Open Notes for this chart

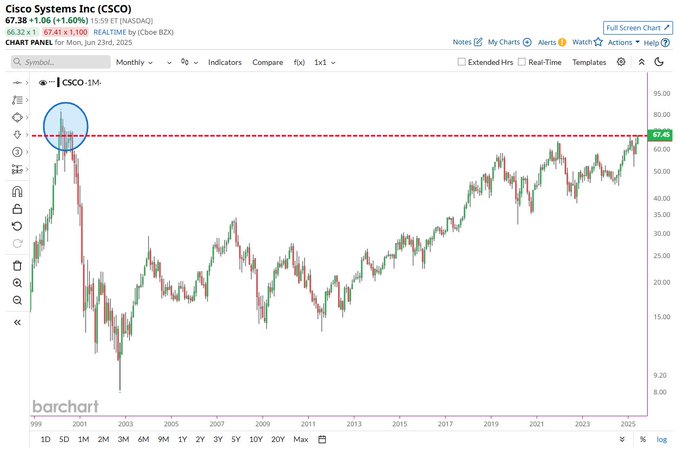point(467,42)
